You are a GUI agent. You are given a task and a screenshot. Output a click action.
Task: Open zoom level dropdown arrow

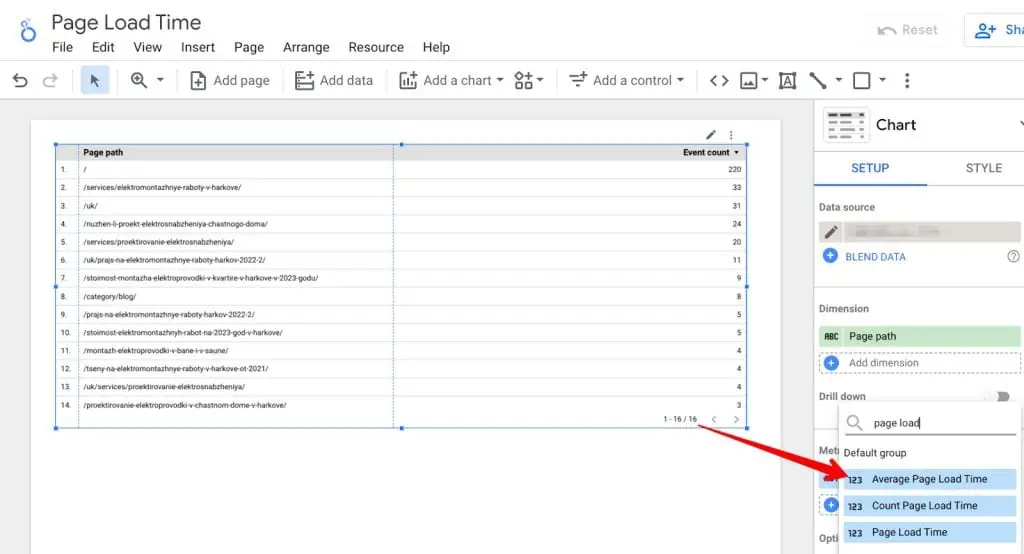tap(160, 80)
